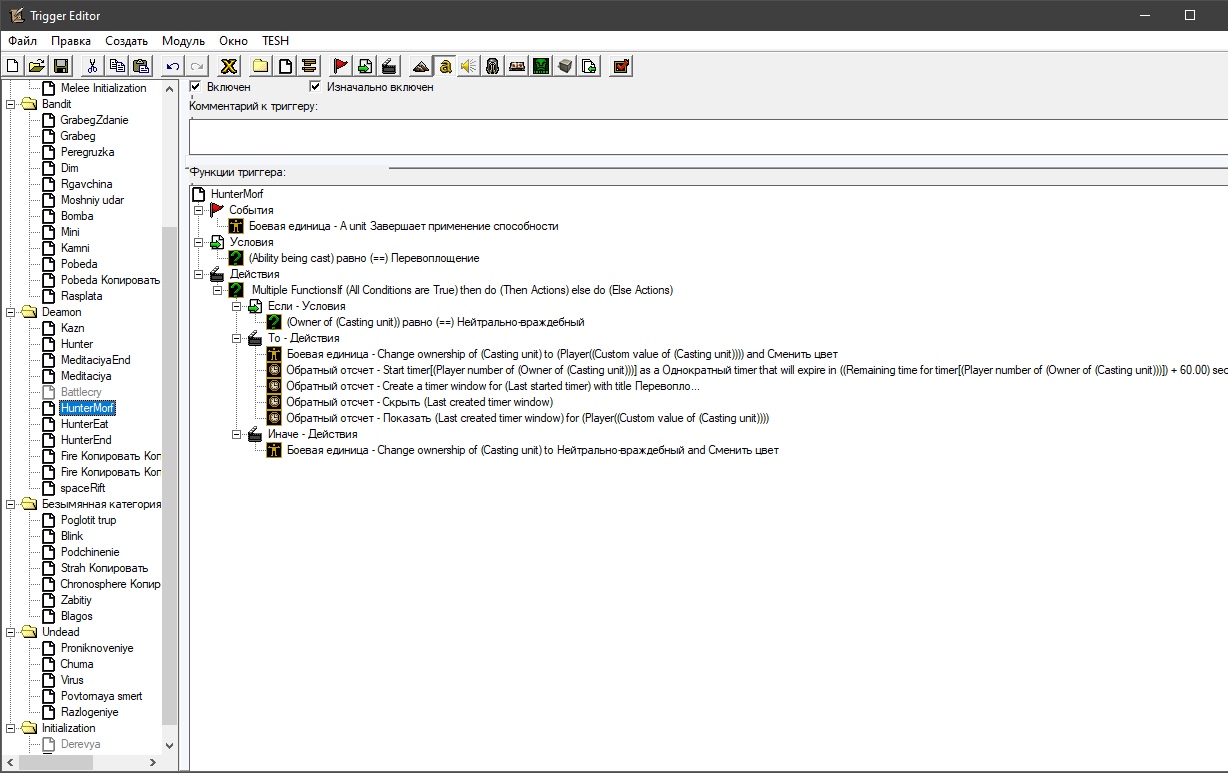
Task: Create a new category with folder icon
Action: (261, 66)
